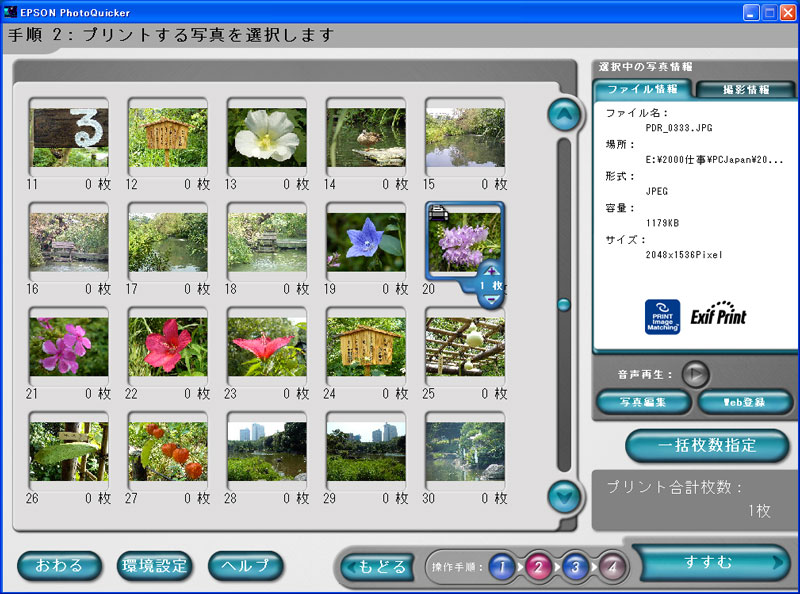Select red hibiscus thumbnail 23
This screenshot has height=594, width=800.
(x=266, y=347)
